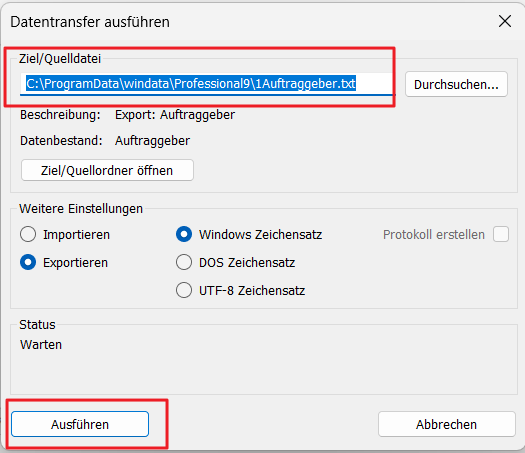Click the 'Warten' status text

[41, 345]
